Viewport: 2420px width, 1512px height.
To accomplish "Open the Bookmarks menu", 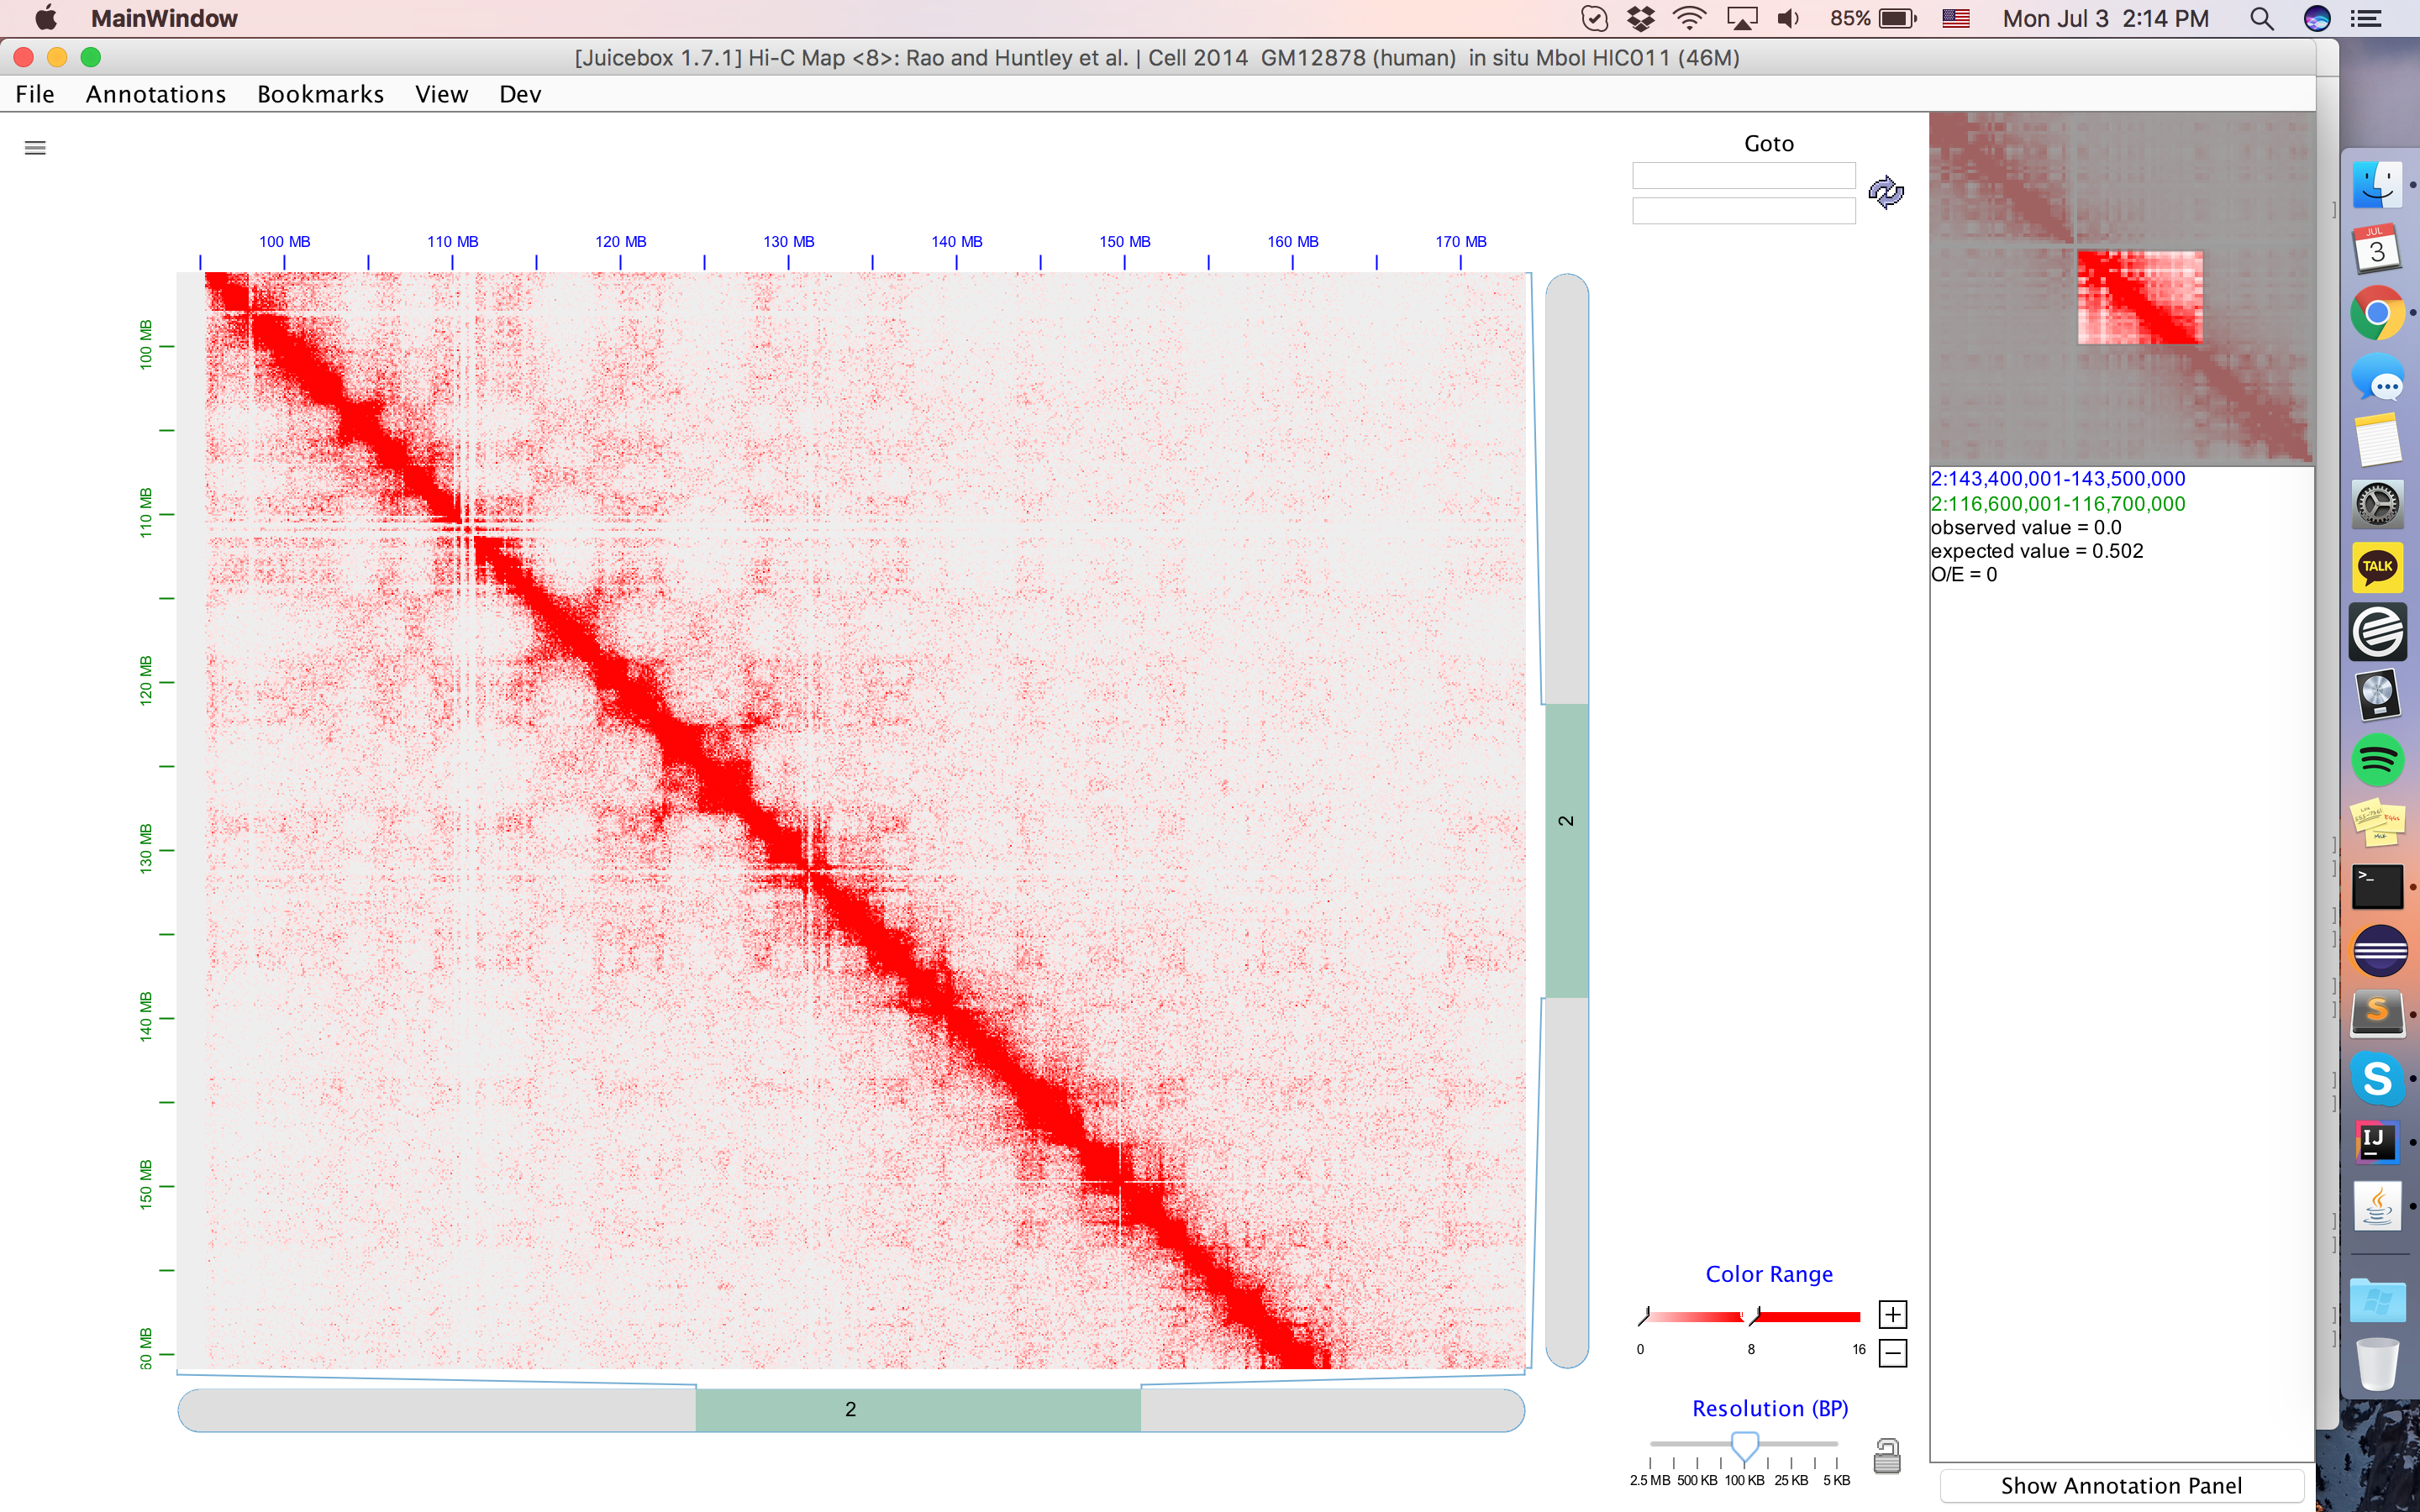I will pos(320,93).
